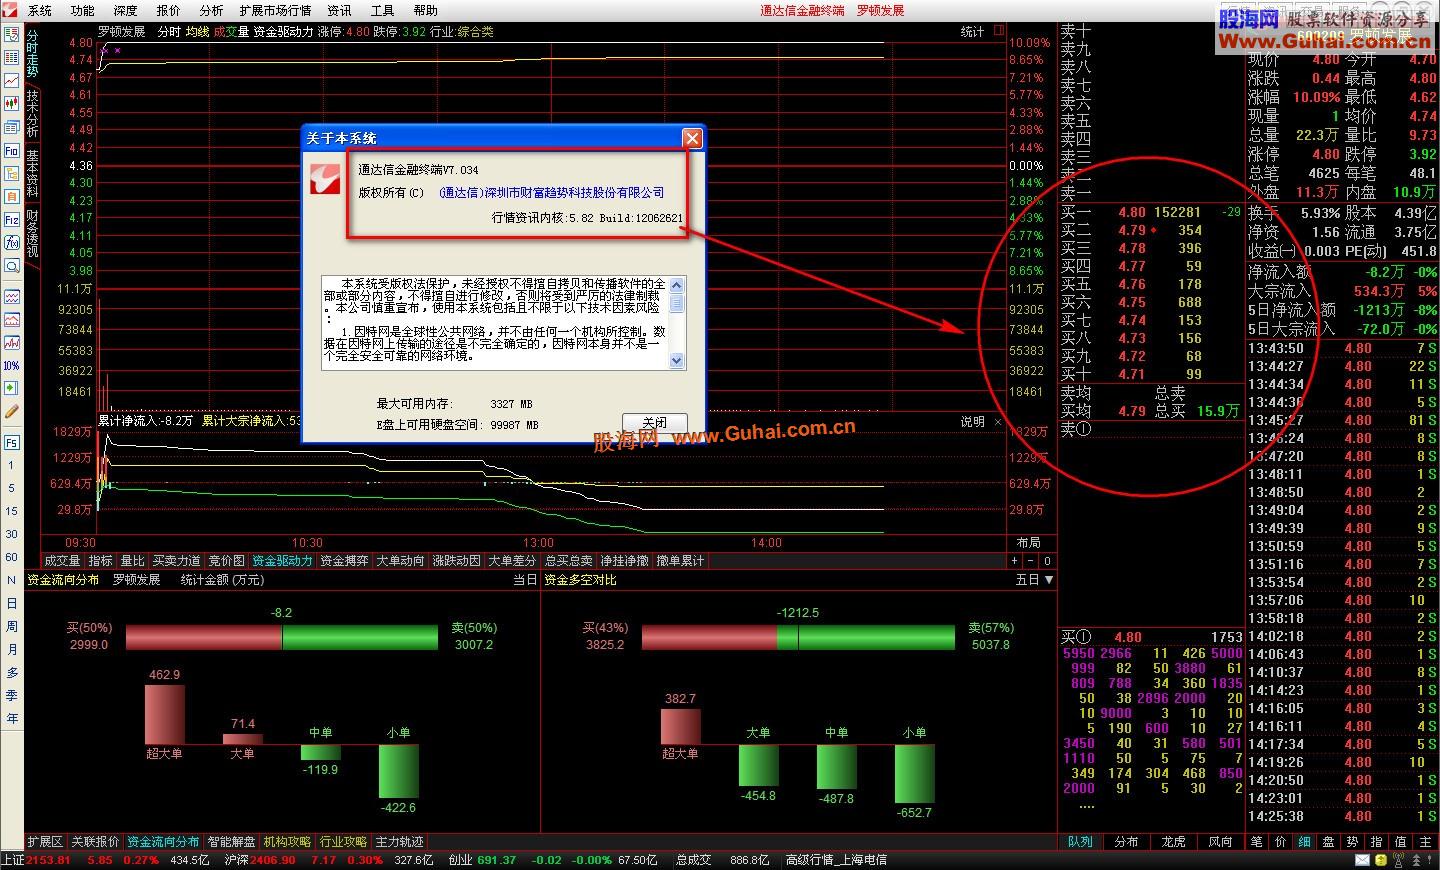
Task: Click the red logo in About dialog
Action: click(x=325, y=178)
